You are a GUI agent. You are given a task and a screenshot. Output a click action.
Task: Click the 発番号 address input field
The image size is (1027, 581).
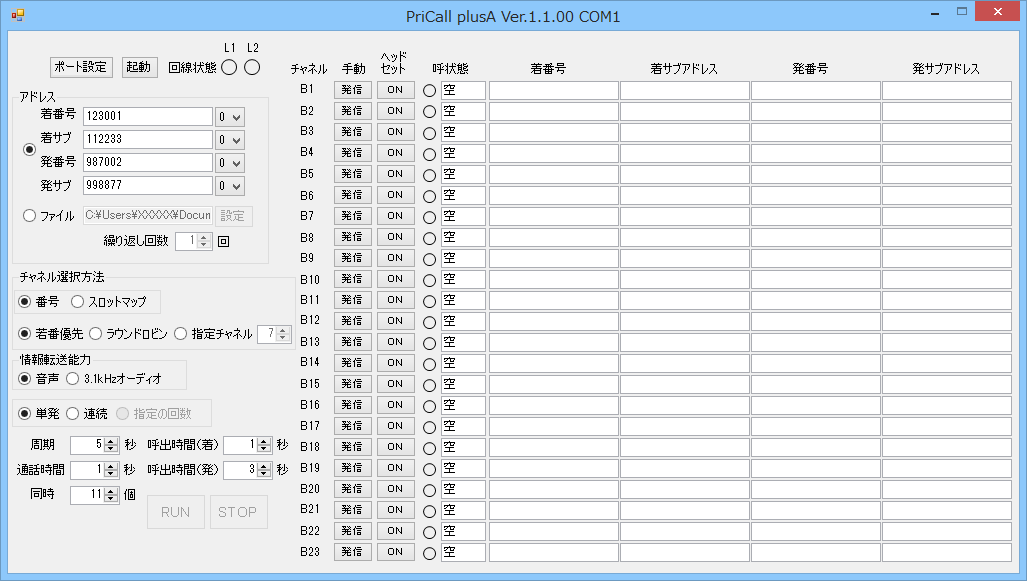tap(148, 162)
